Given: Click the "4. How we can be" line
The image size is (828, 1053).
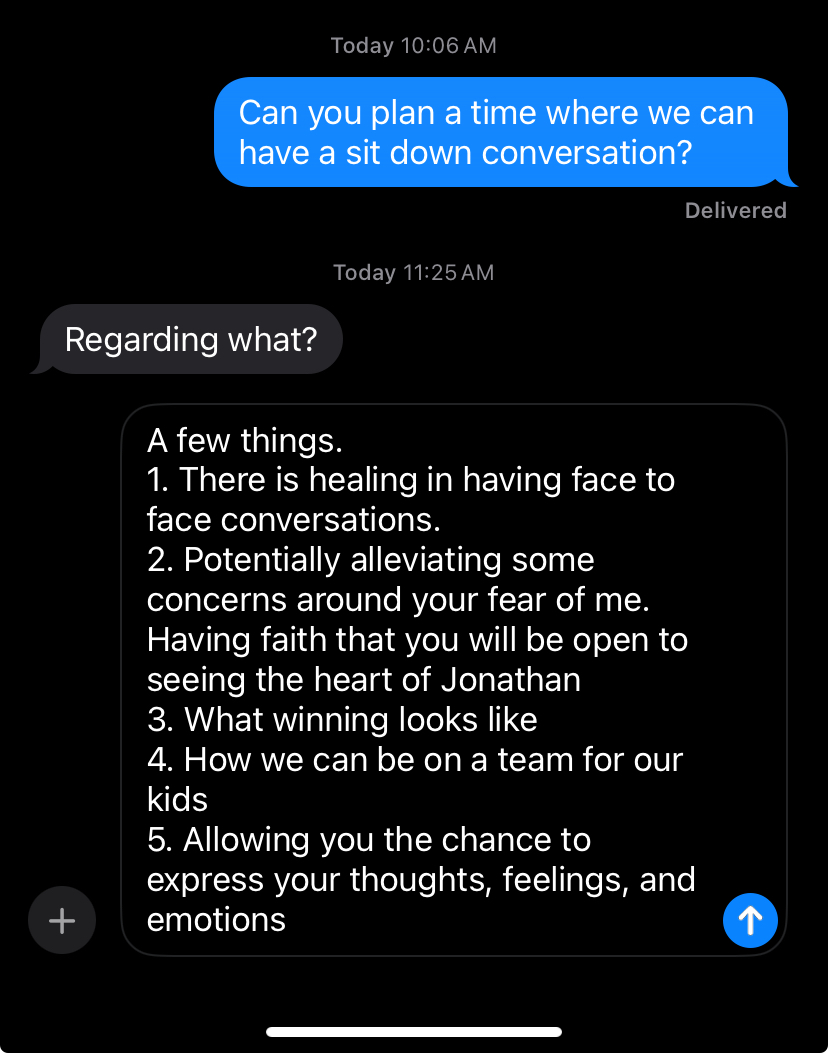Looking at the screenshot, I should [x=414, y=760].
